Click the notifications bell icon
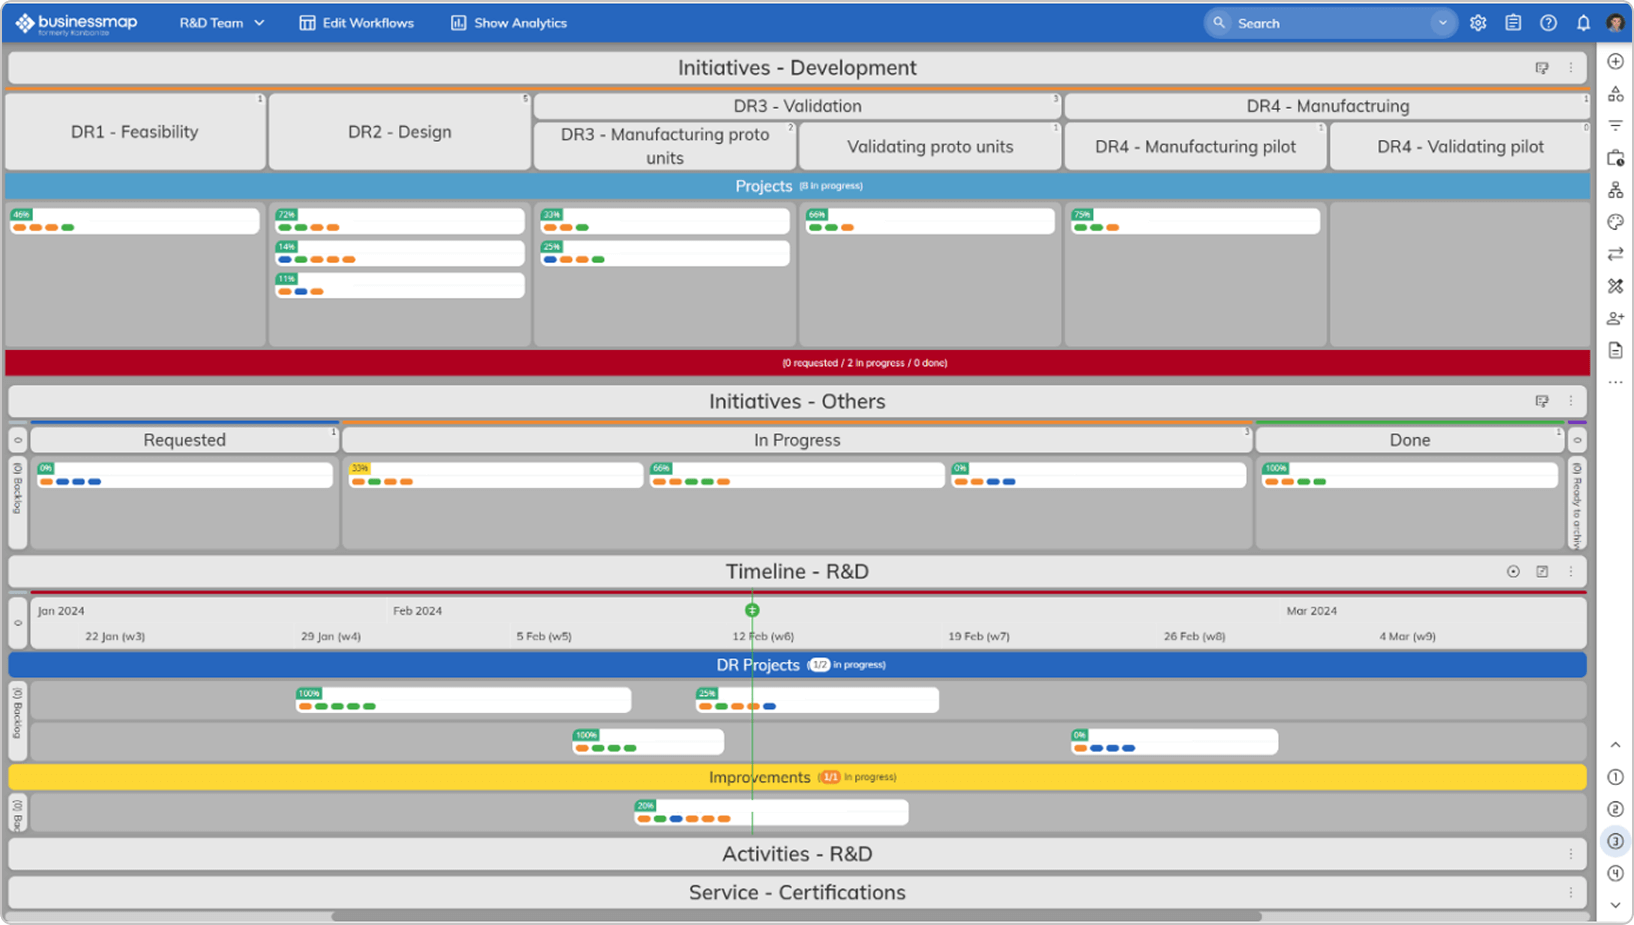1634x925 pixels. (x=1583, y=22)
